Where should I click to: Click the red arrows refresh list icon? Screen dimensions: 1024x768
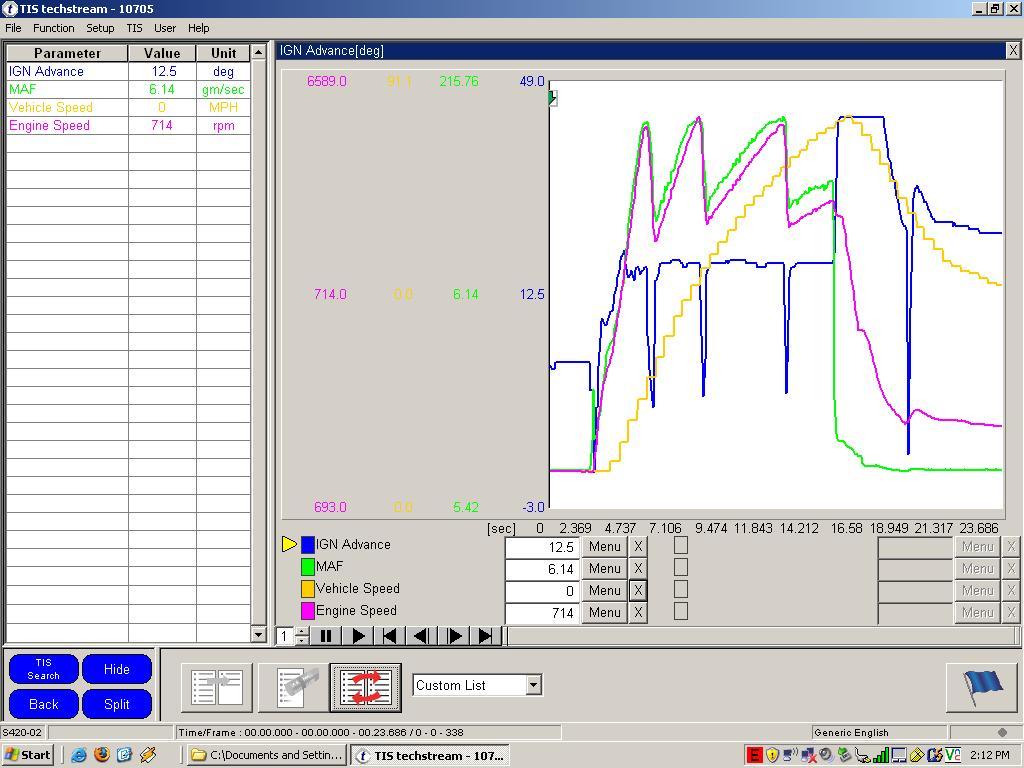366,687
